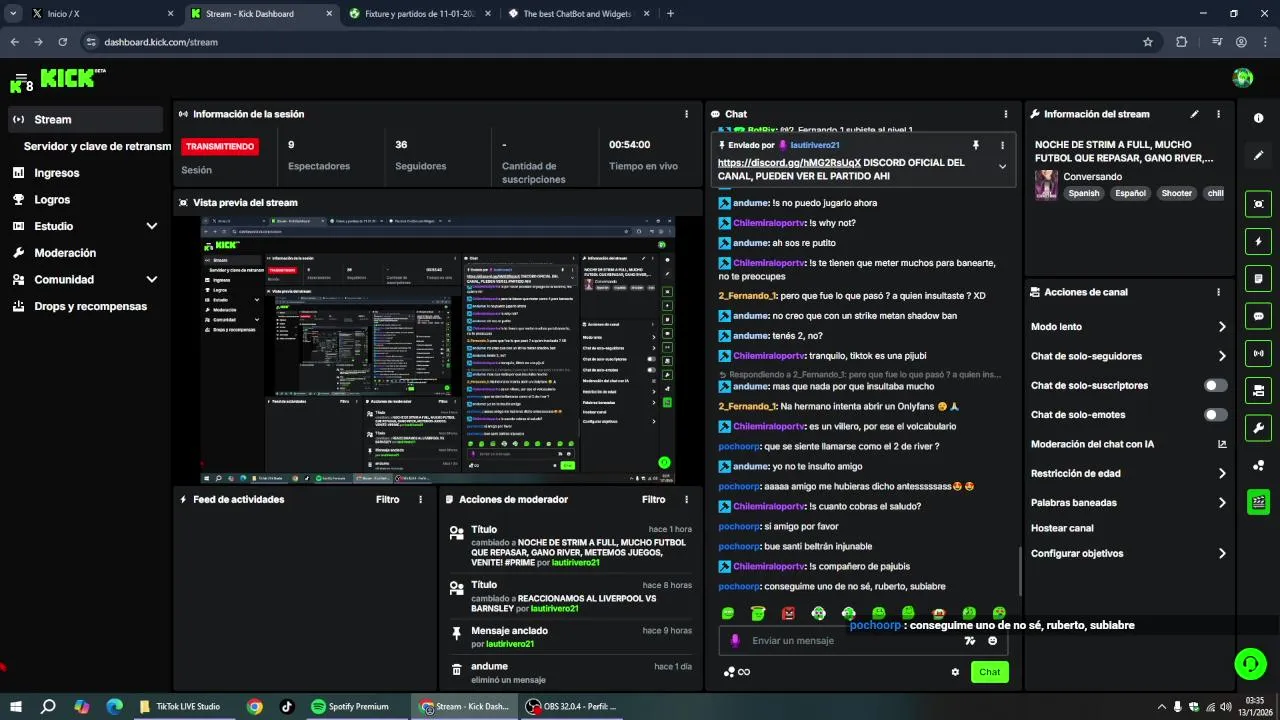Click the Shooter tag
Viewport: 1280px width, 720px height.
point(1176,193)
